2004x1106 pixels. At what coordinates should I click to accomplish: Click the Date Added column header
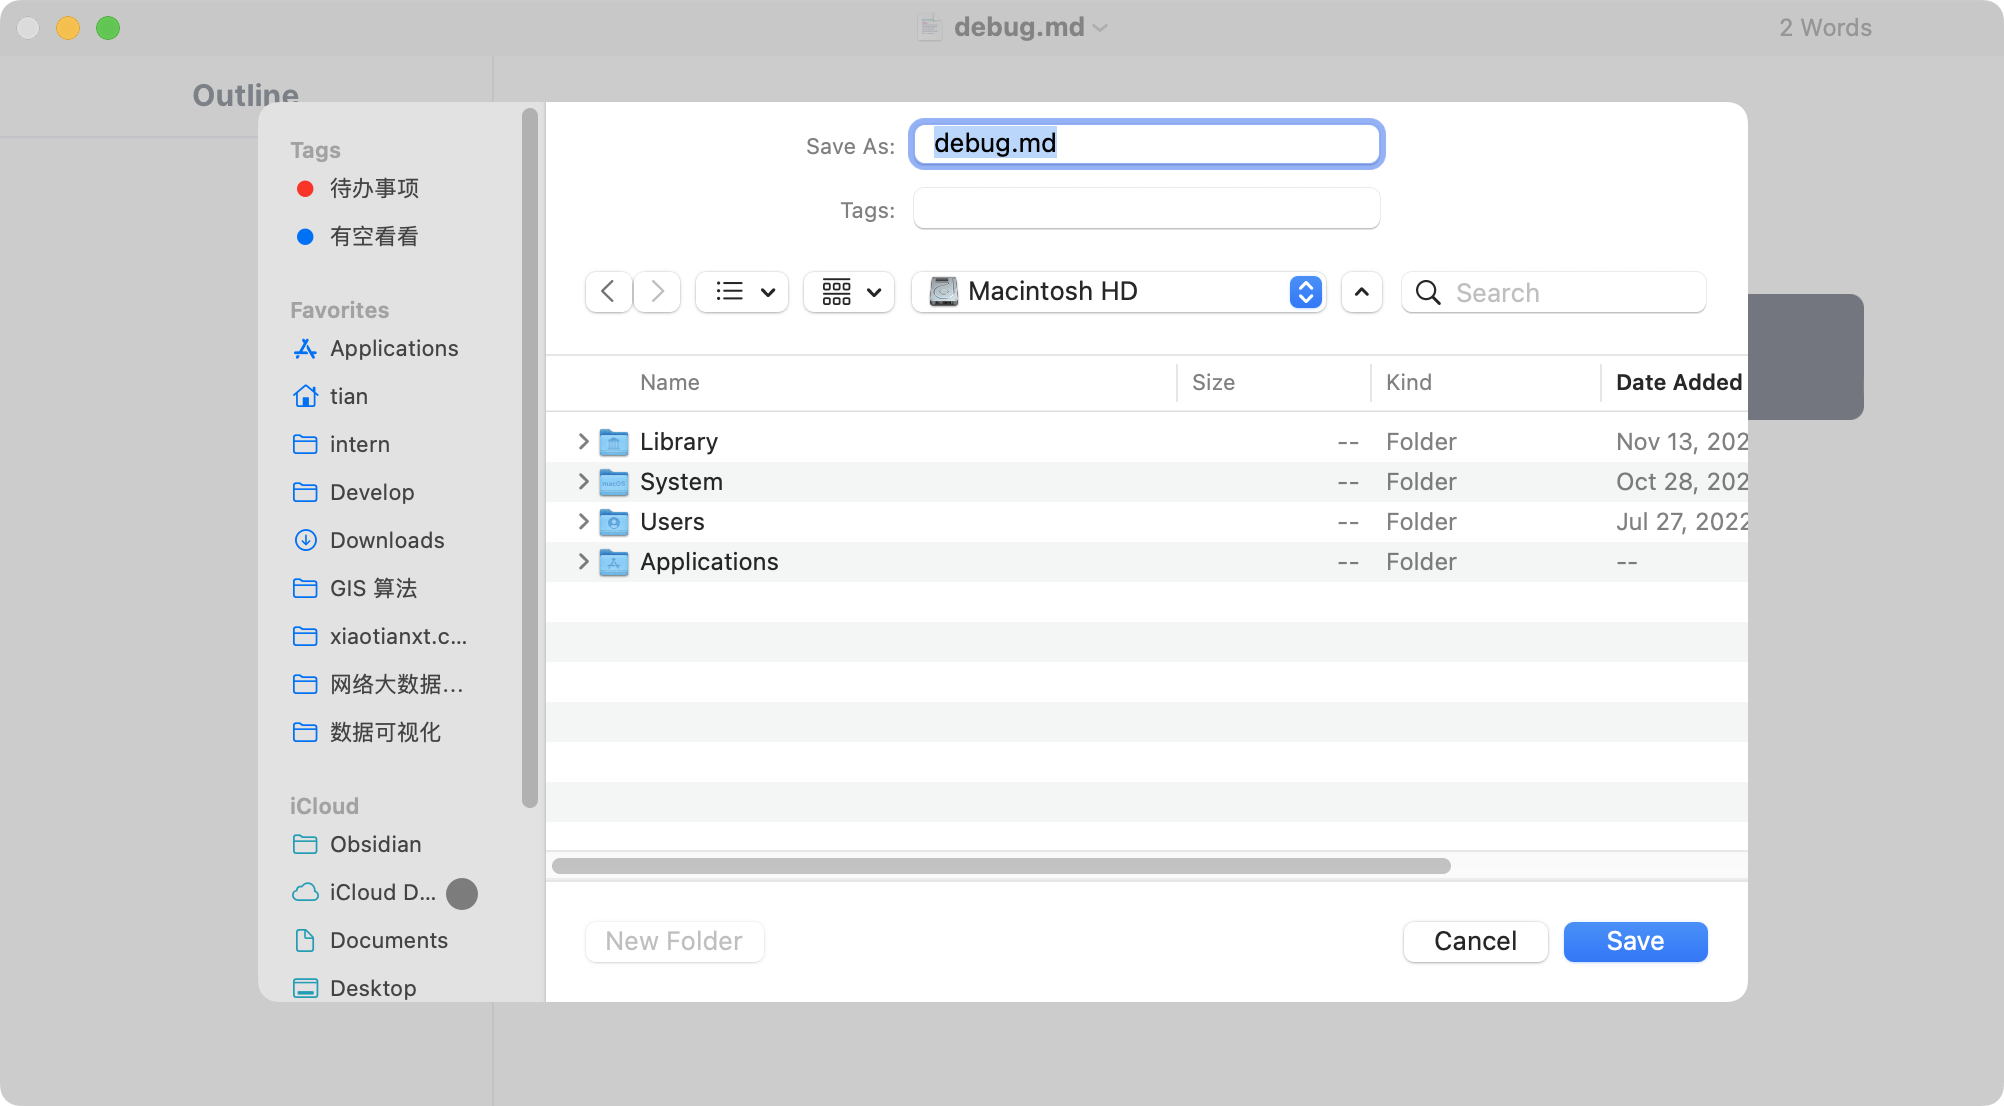coord(1678,382)
